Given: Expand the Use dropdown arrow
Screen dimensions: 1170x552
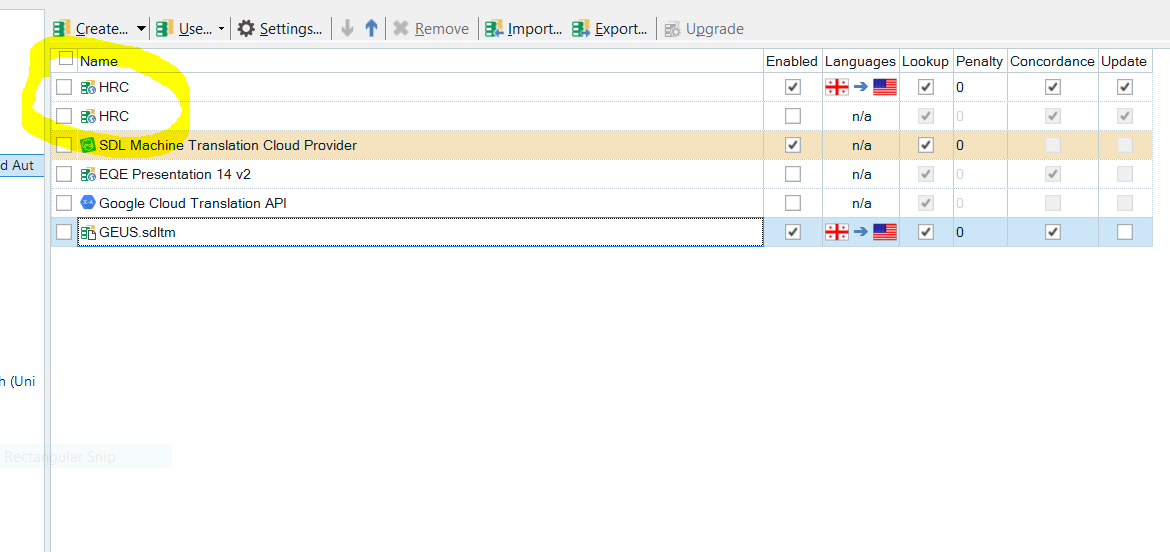Looking at the screenshot, I should point(222,29).
